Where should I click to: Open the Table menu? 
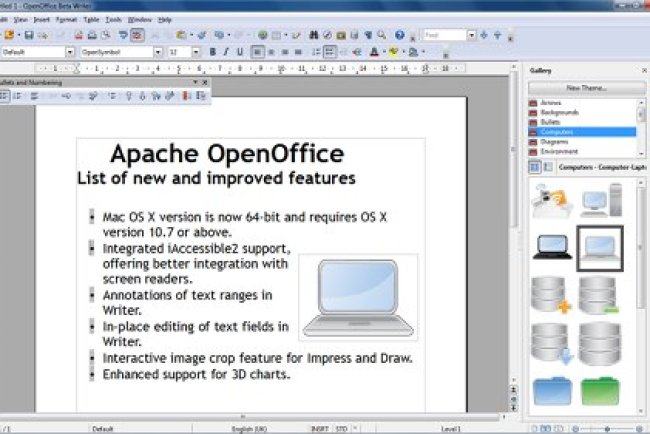point(91,19)
